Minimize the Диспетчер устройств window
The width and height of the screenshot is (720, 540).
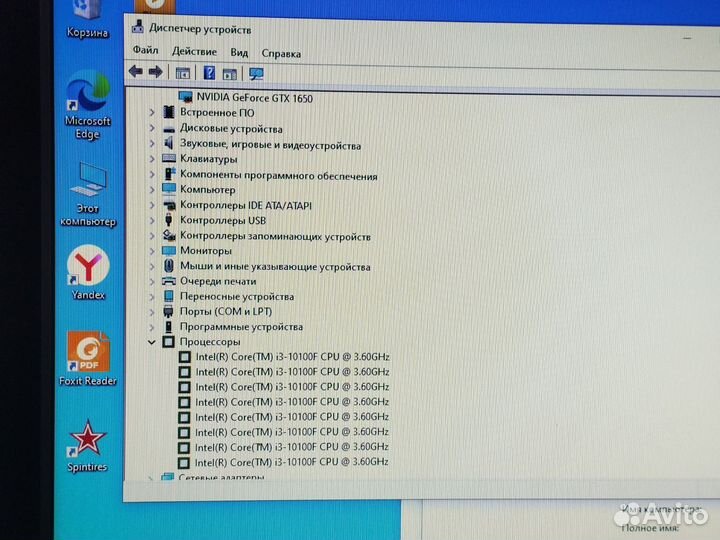[x=687, y=38]
